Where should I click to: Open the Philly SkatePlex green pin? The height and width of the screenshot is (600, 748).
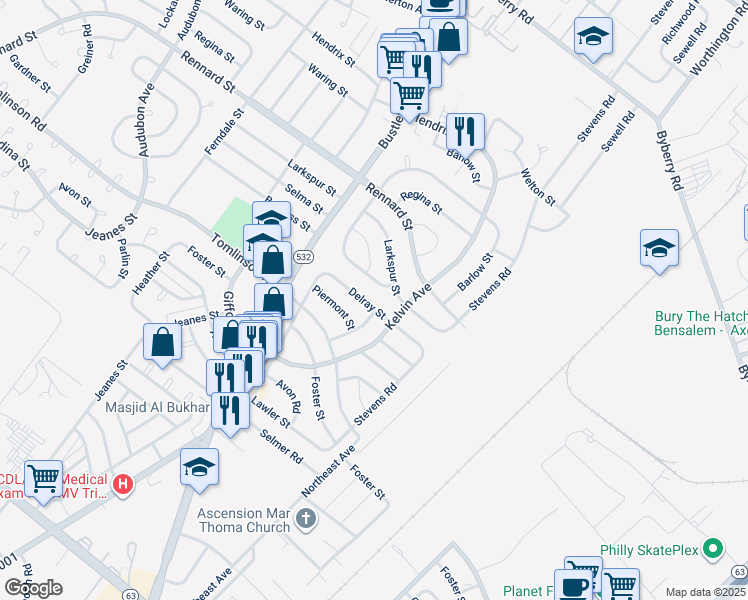(713, 548)
